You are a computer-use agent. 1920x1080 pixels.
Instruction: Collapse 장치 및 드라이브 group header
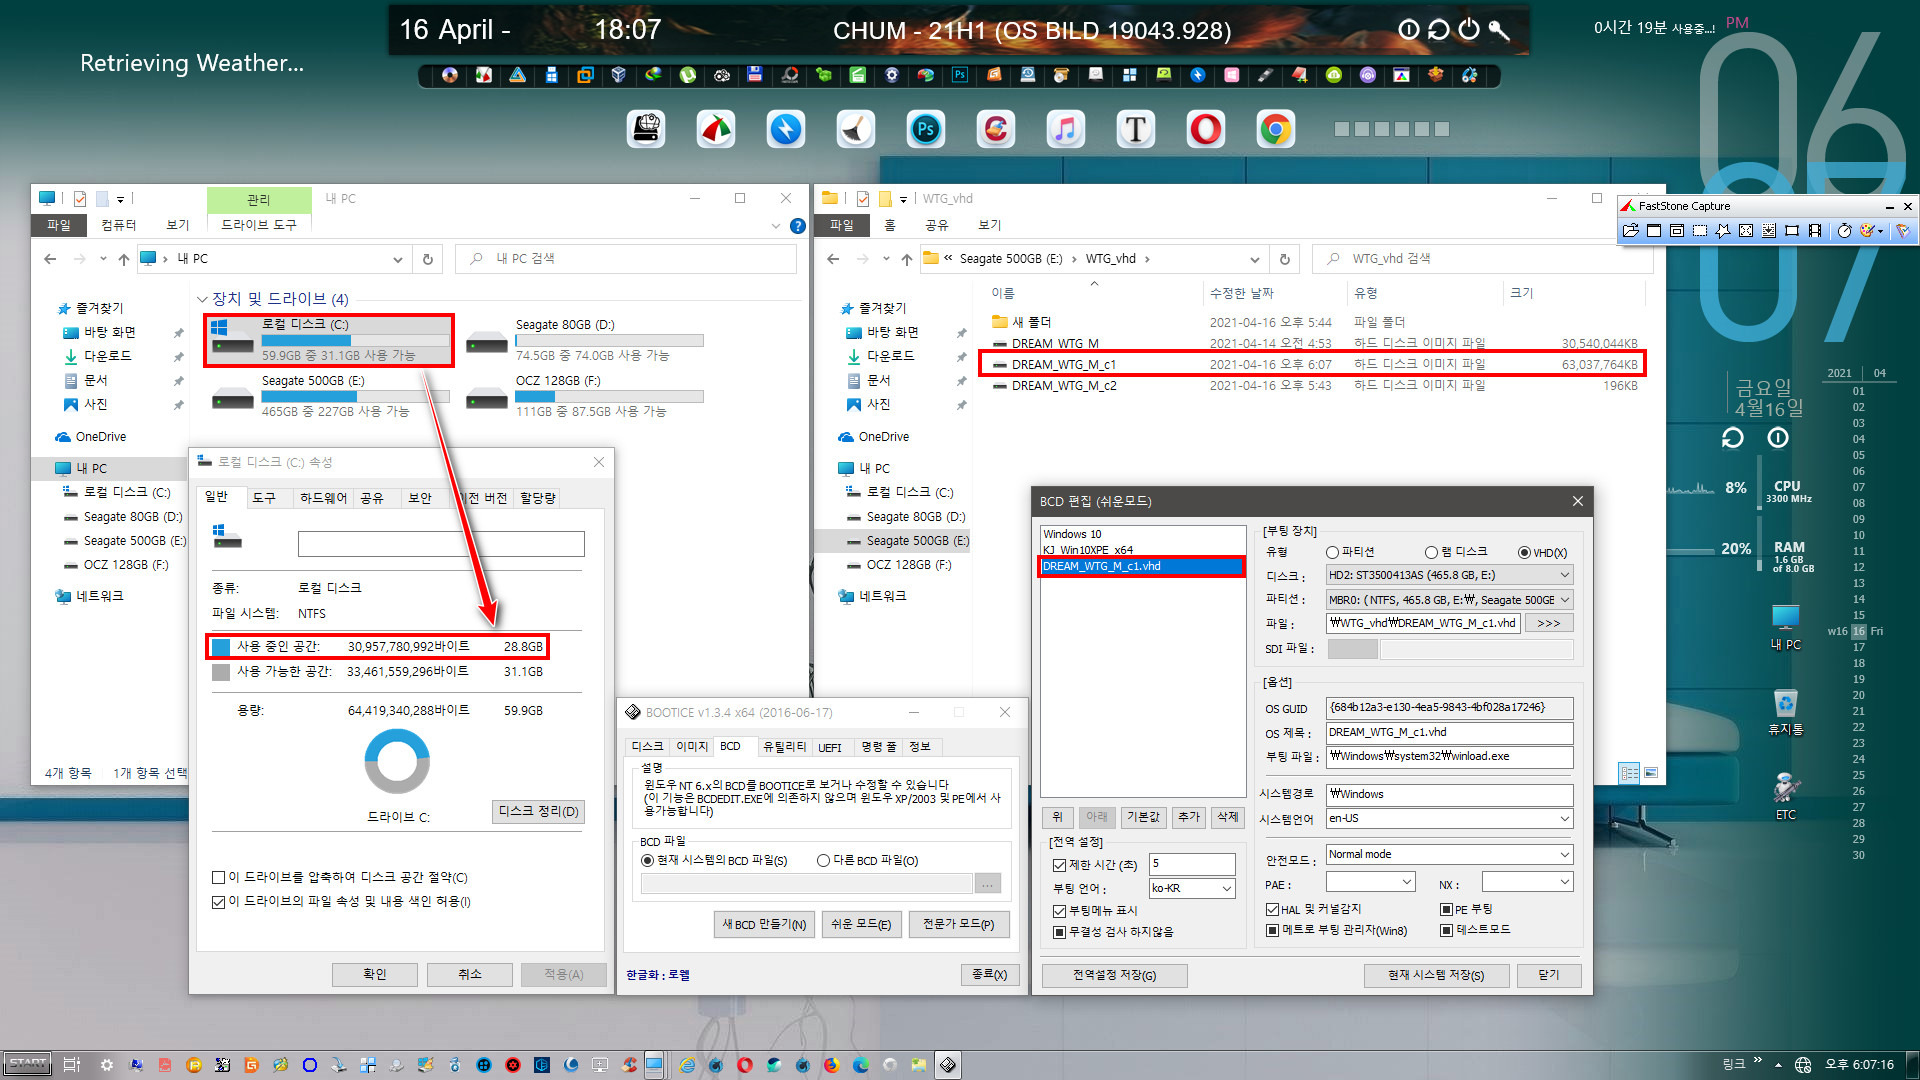point(203,299)
